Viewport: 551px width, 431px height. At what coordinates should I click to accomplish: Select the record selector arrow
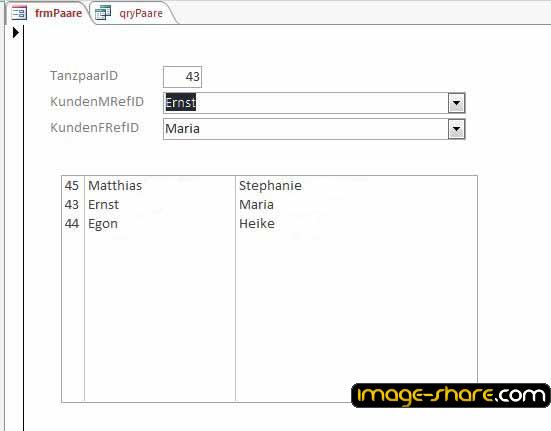(x=15, y=32)
